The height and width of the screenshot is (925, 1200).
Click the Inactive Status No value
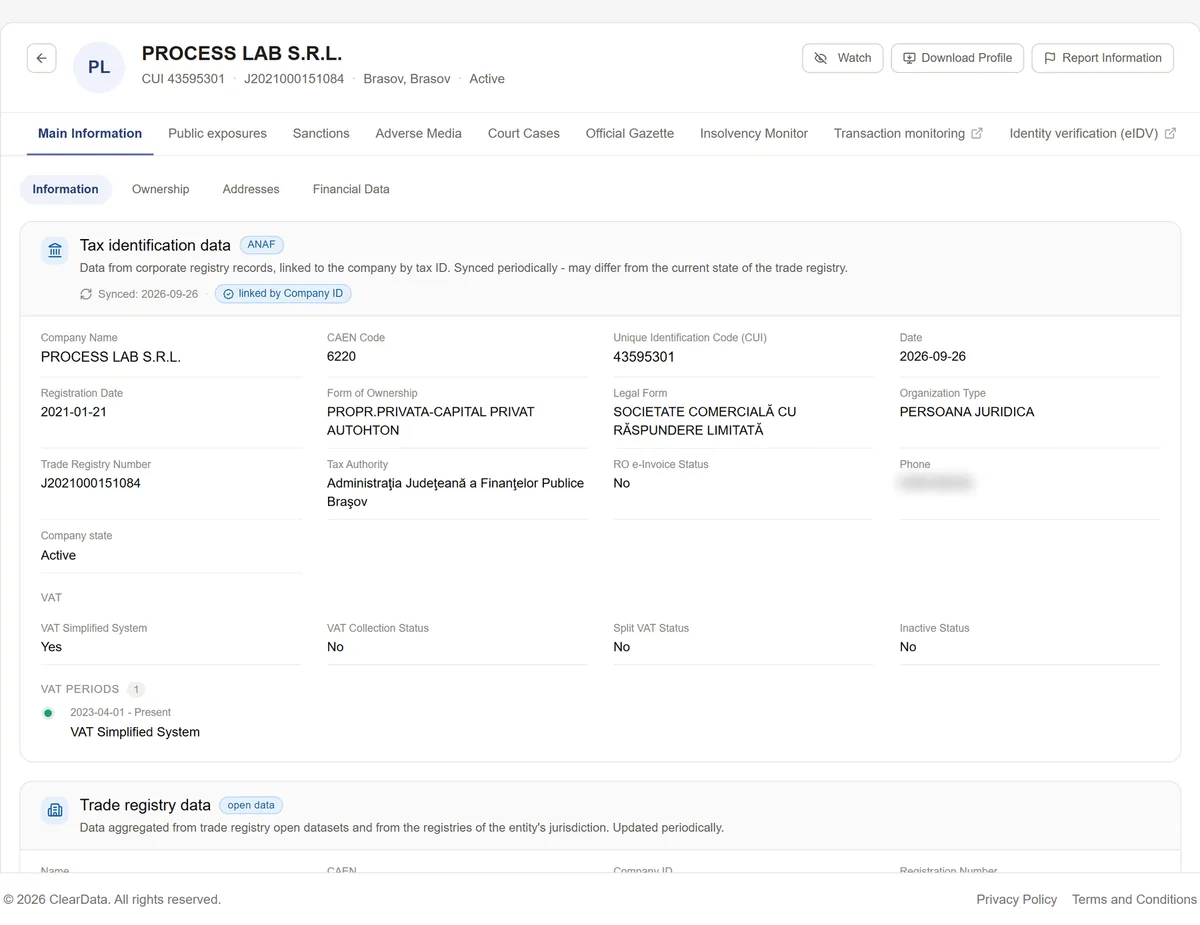click(x=908, y=647)
